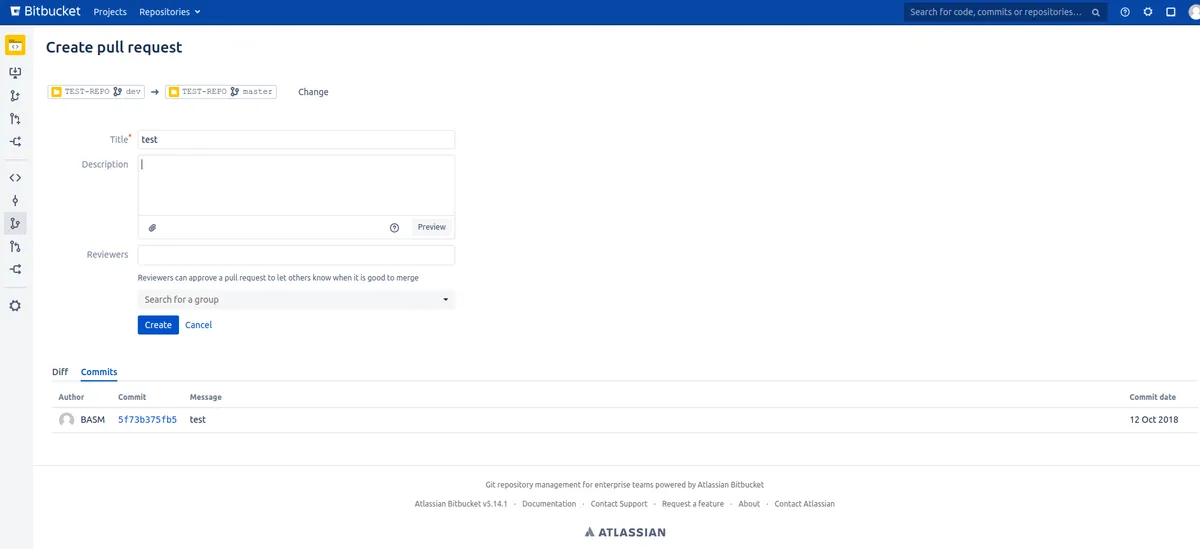
Task: Open the Commits icon in sidebar
Action: click(x=15, y=200)
